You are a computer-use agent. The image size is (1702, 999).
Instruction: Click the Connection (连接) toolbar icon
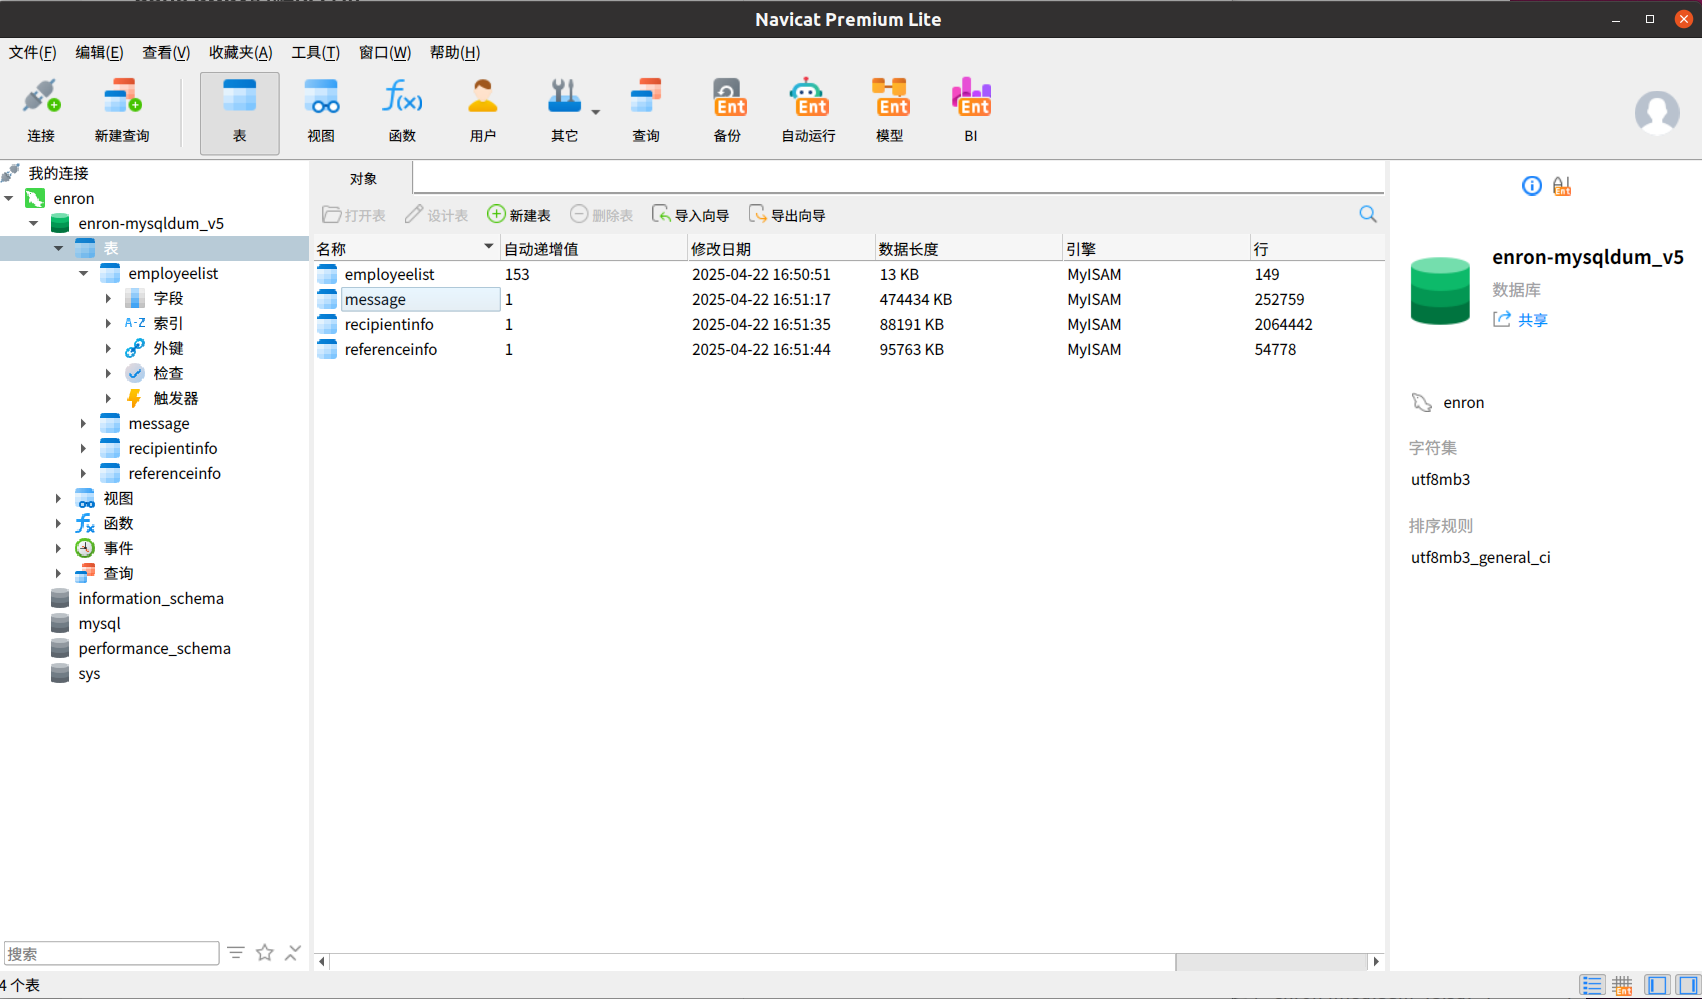(41, 111)
